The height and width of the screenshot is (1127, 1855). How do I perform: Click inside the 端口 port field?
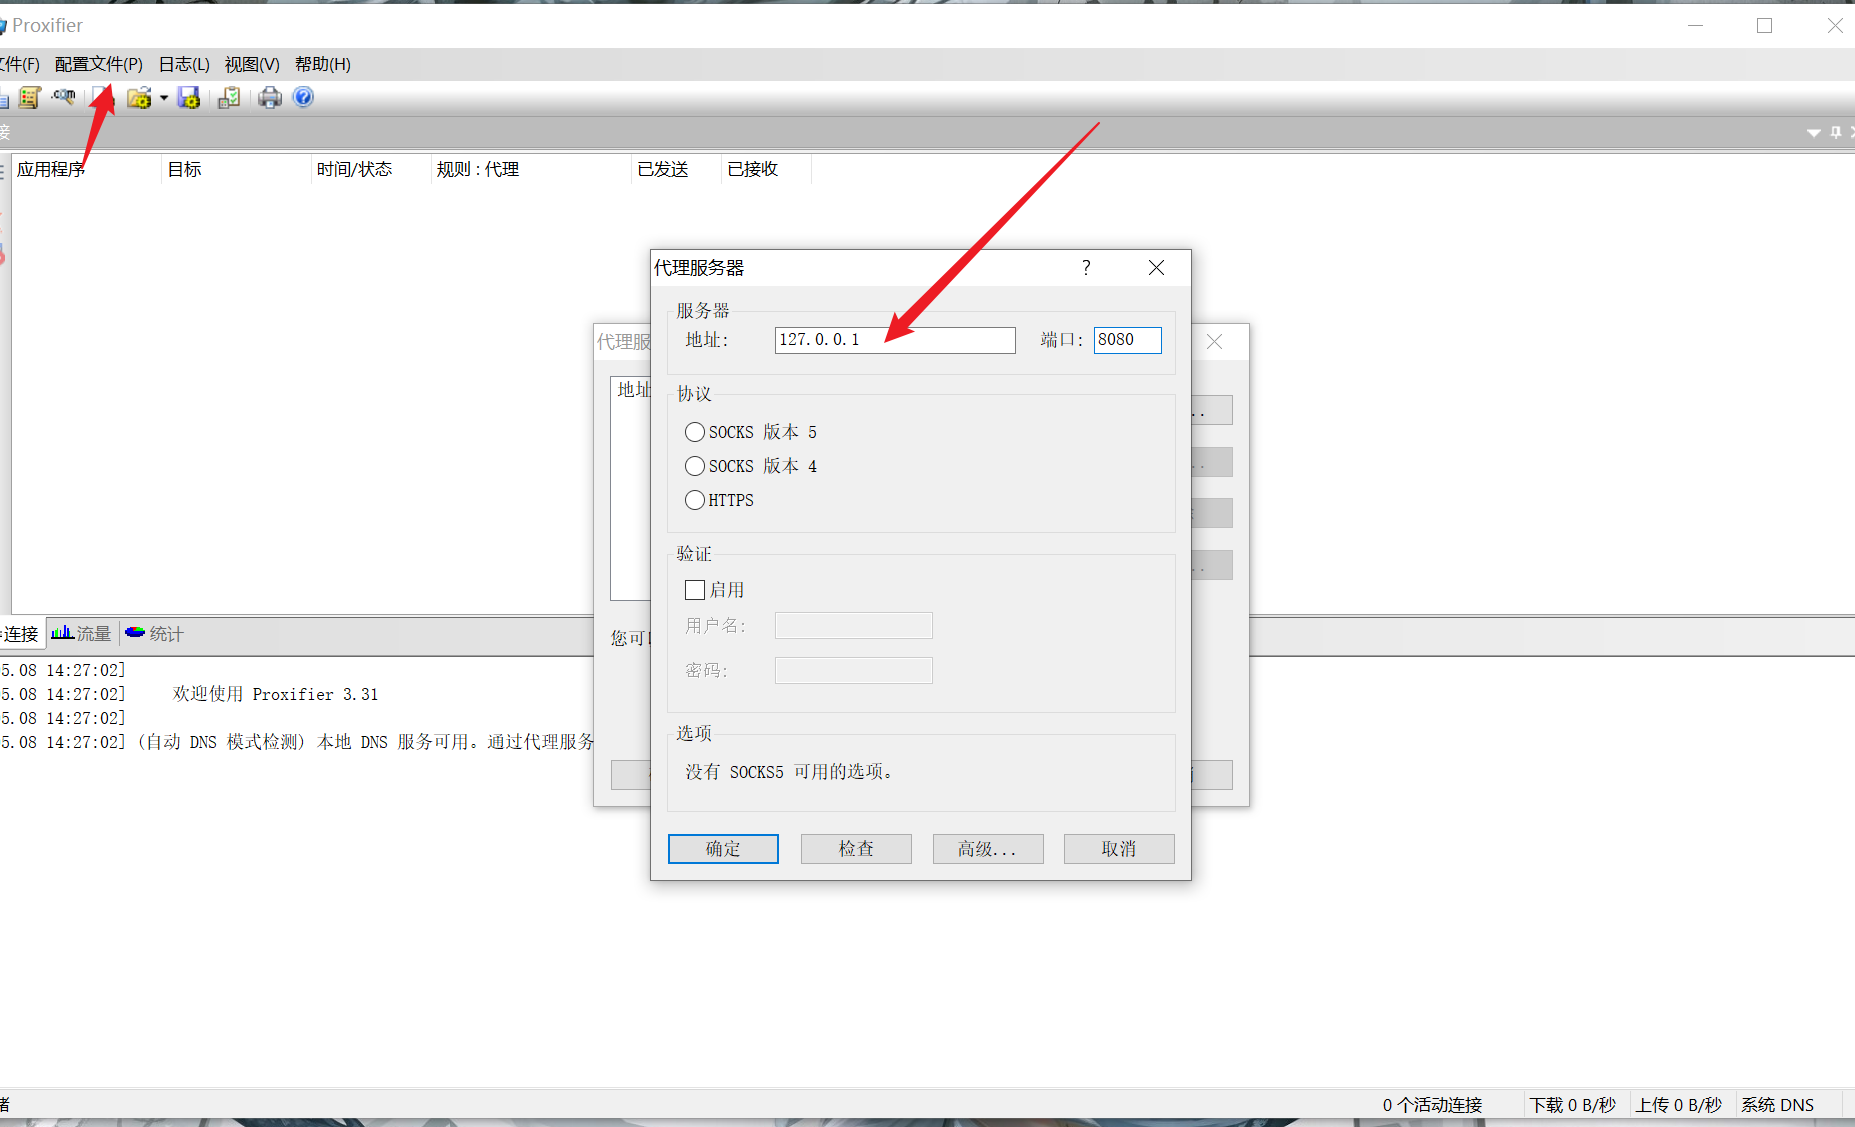click(x=1126, y=340)
